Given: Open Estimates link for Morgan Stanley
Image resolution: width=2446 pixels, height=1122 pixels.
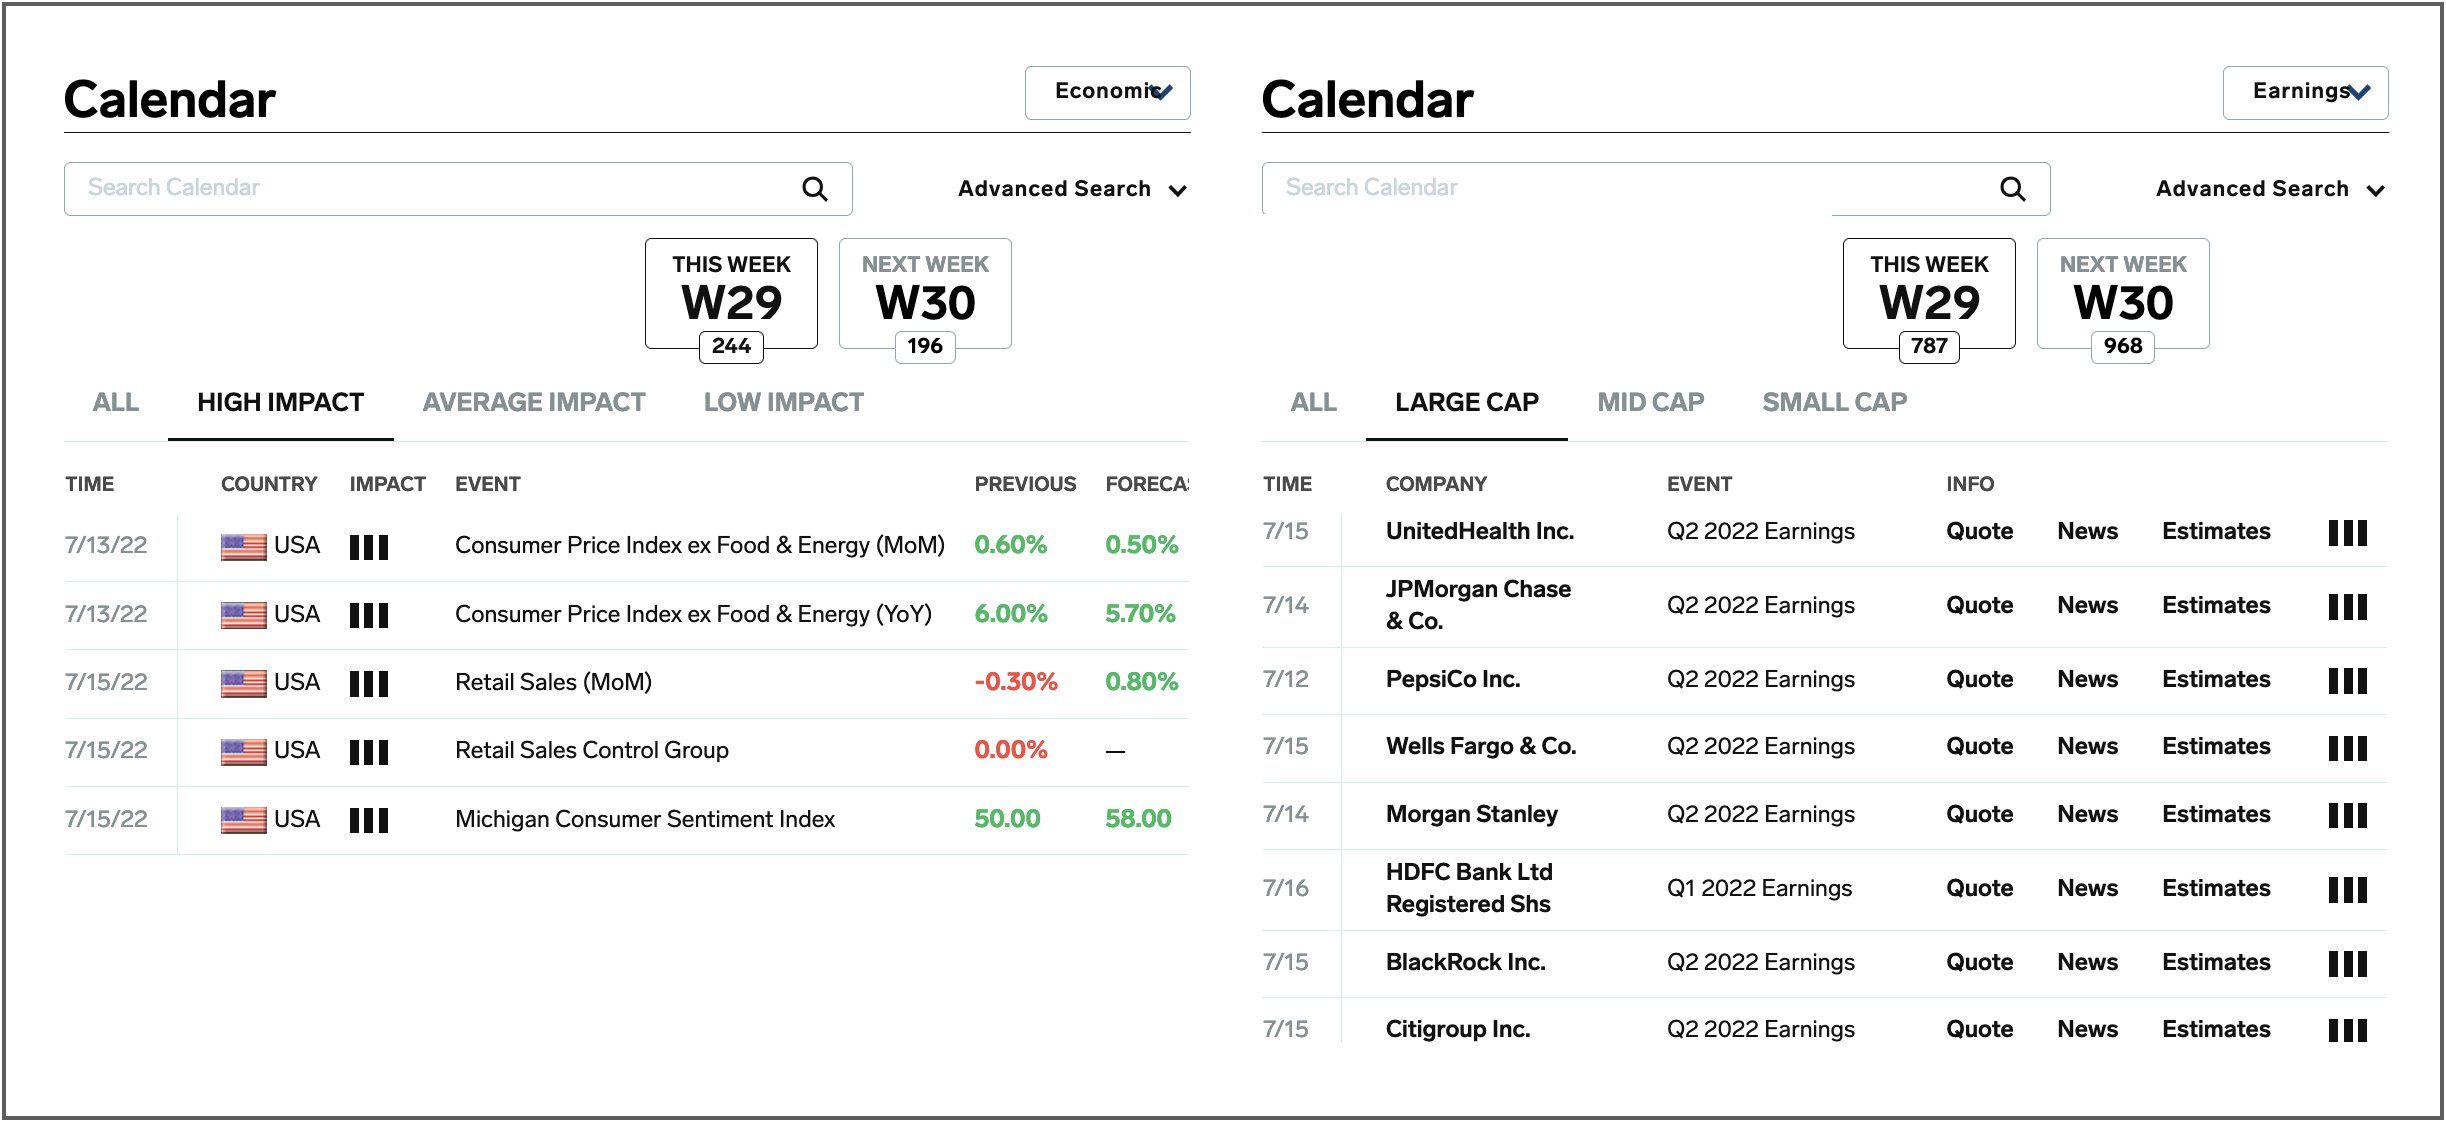Looking at the screenshot, I should click(x=2215, y=814).
